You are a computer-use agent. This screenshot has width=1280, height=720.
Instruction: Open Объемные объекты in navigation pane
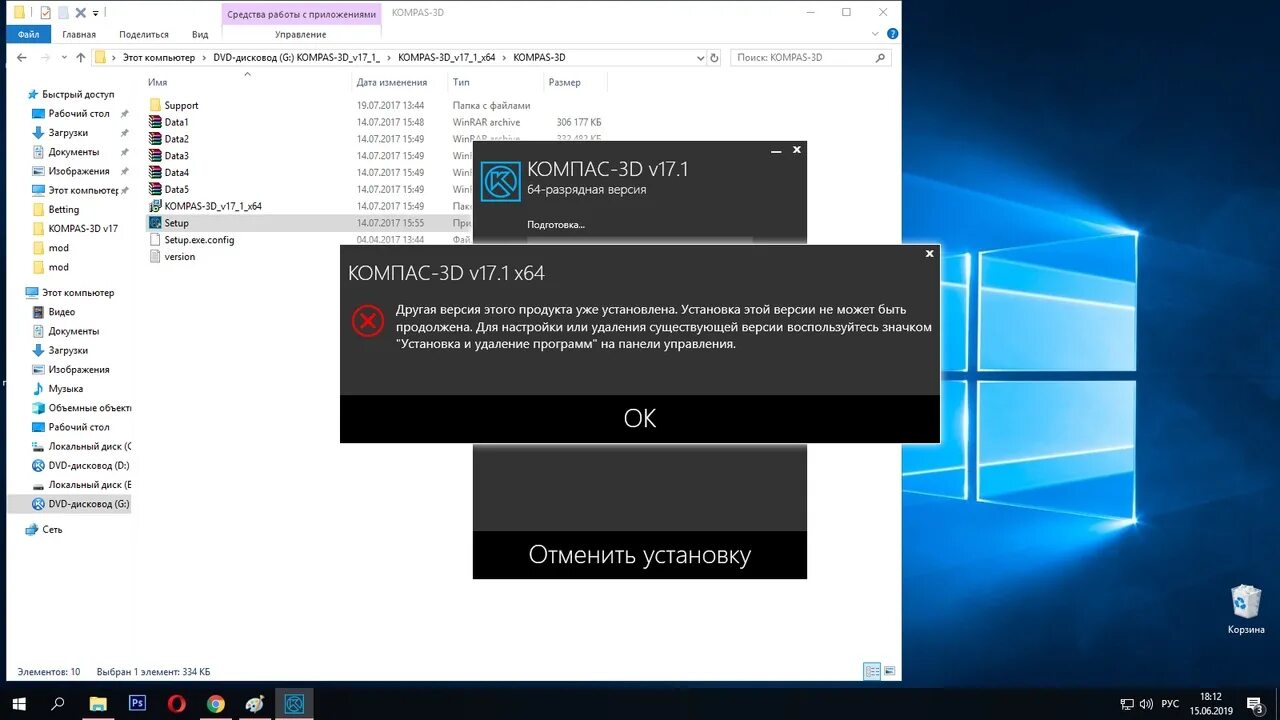point(89,407)
